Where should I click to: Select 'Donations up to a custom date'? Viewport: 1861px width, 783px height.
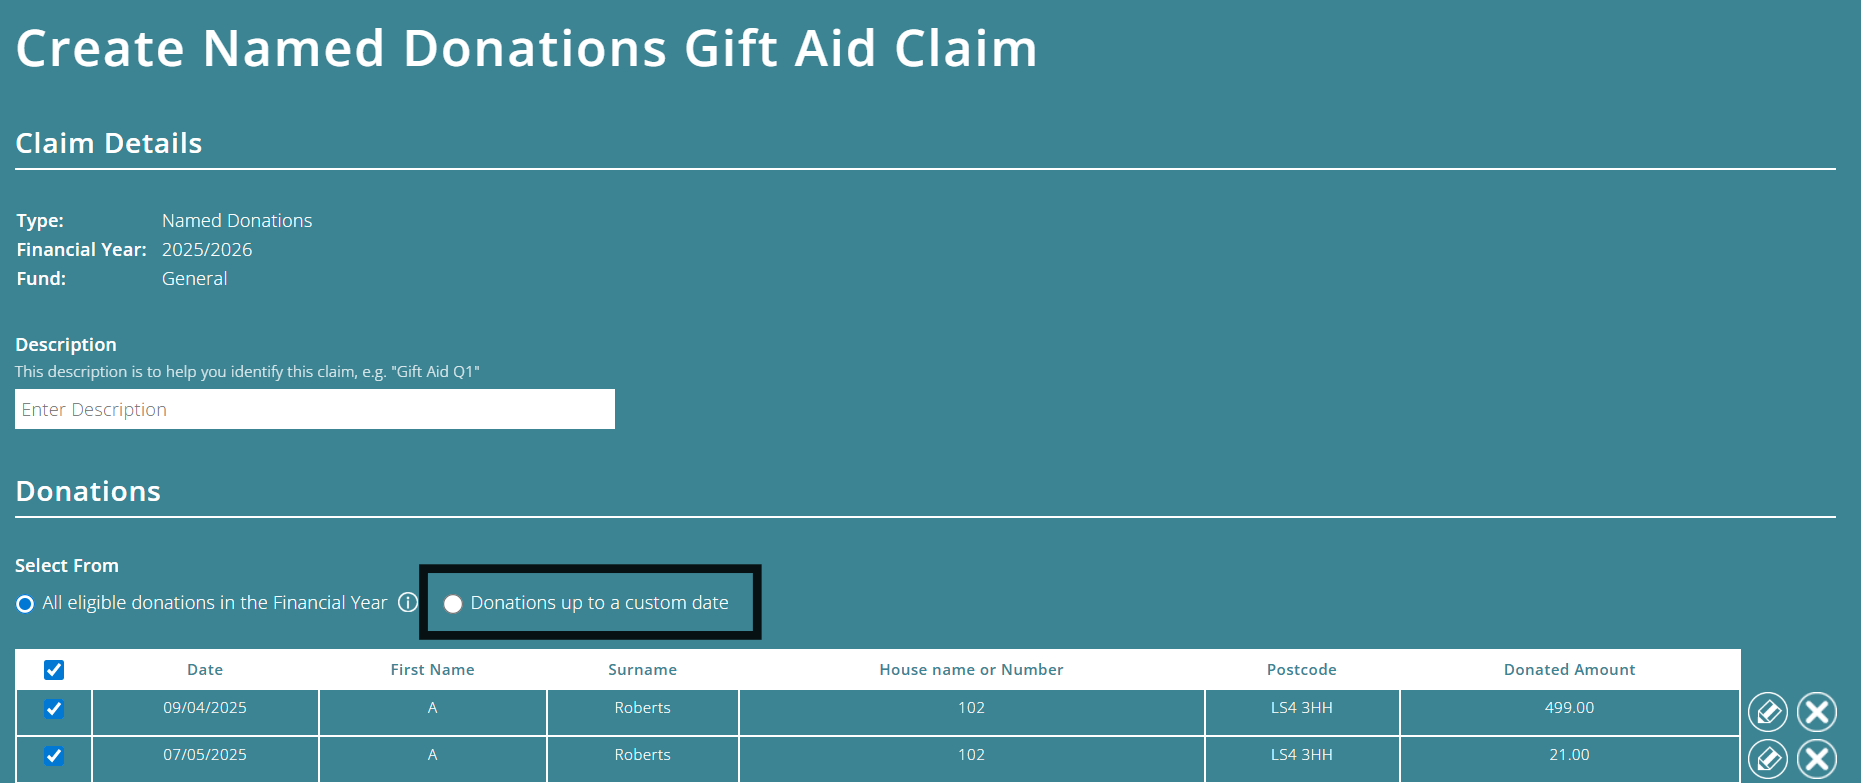coord(453,603)
